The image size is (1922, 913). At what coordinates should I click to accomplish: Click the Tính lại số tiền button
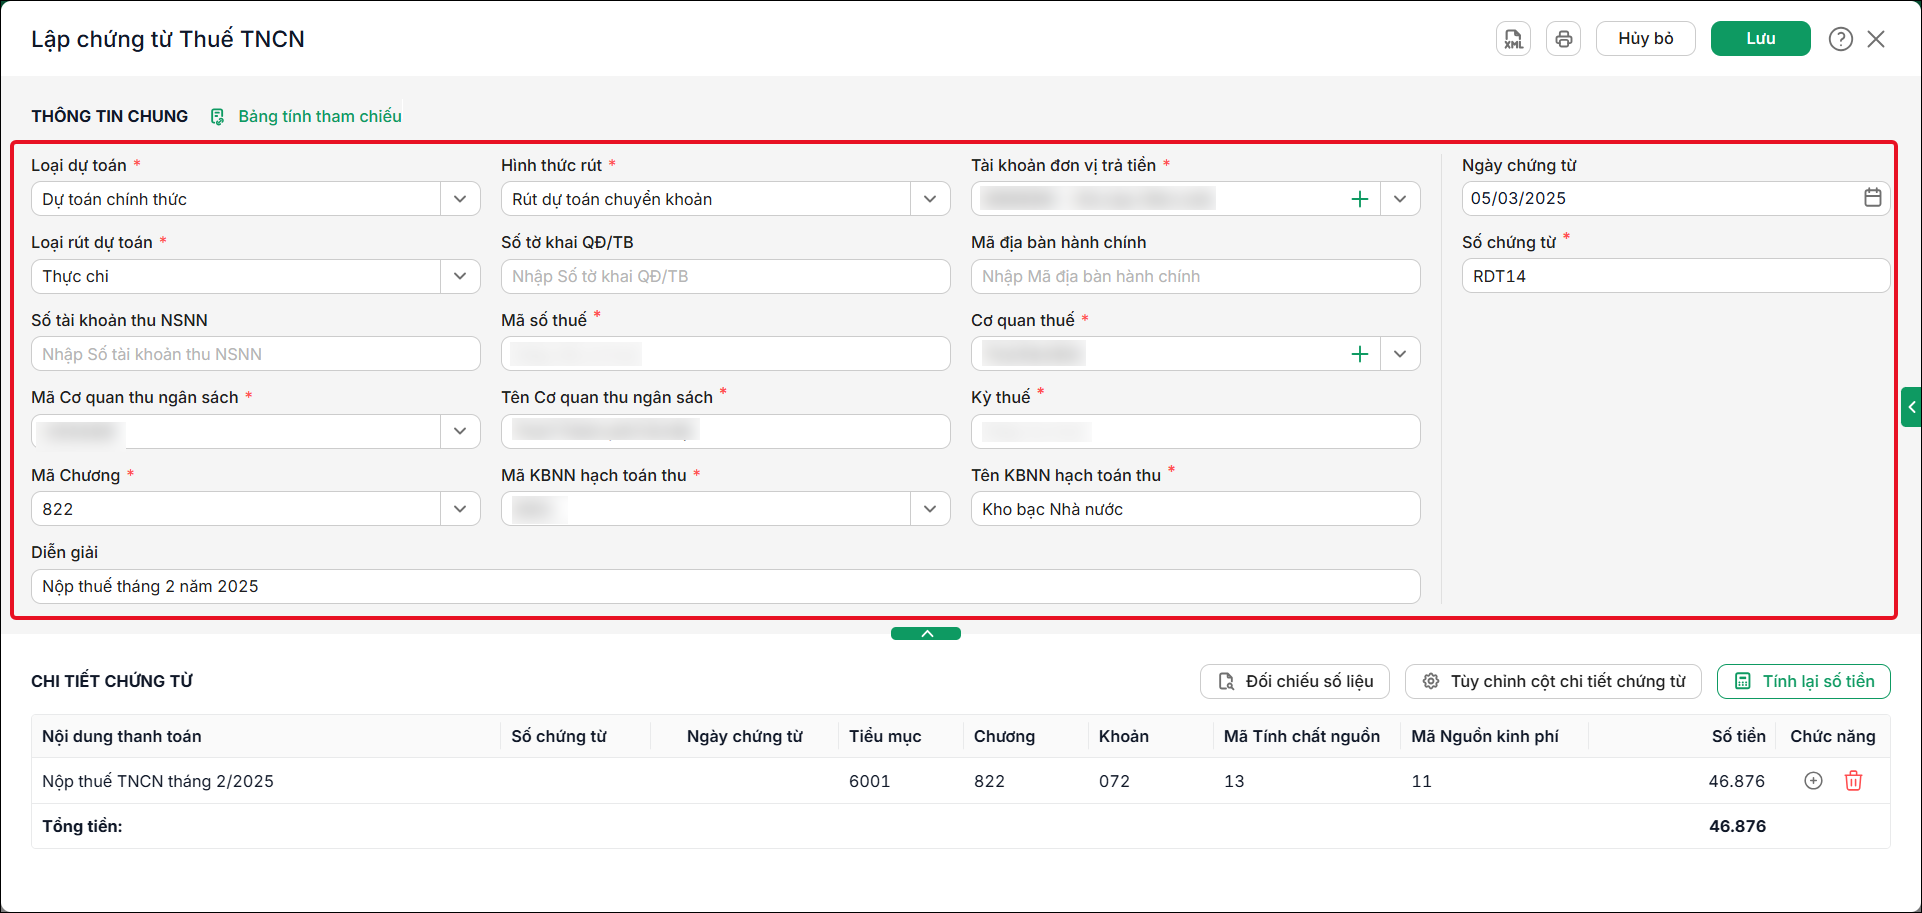pyautogui.click(x=1803, y=681)
